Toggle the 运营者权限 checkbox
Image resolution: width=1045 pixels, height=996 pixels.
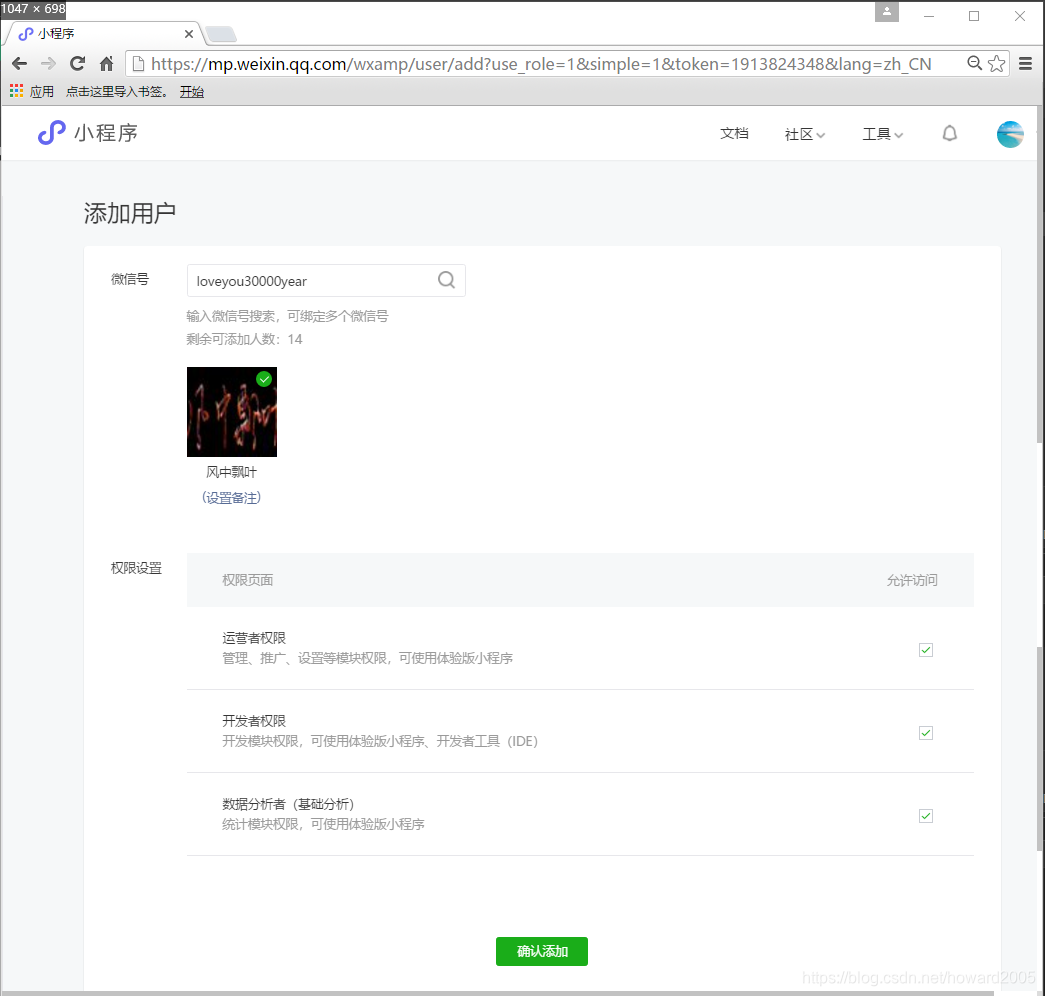pos(926,650)
